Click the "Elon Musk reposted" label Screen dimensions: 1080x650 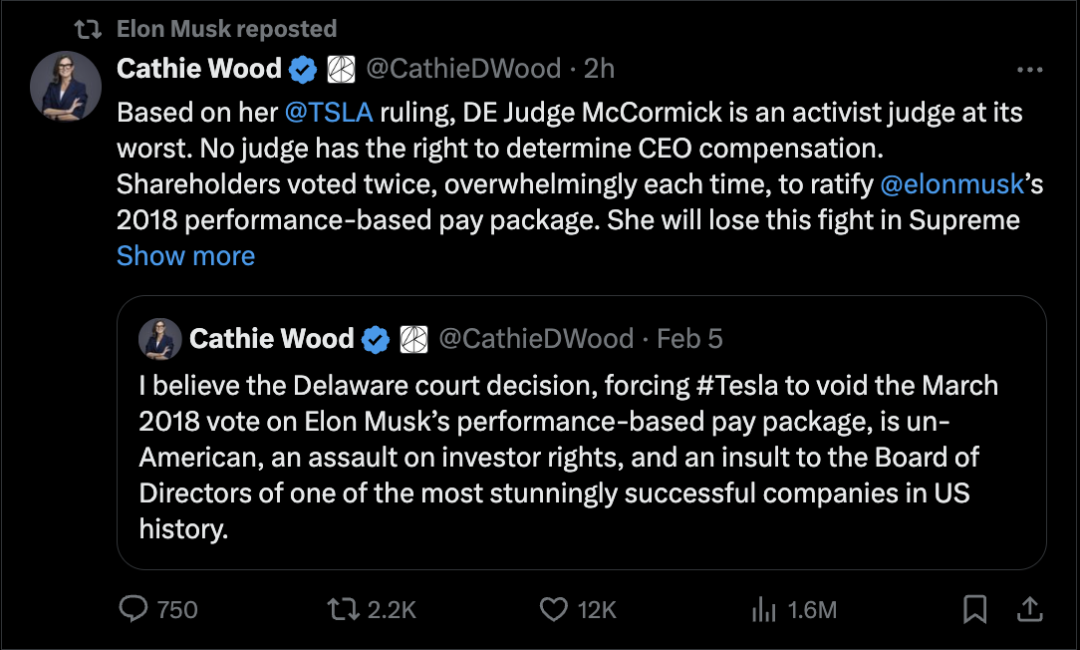click(x=226, y=28)
